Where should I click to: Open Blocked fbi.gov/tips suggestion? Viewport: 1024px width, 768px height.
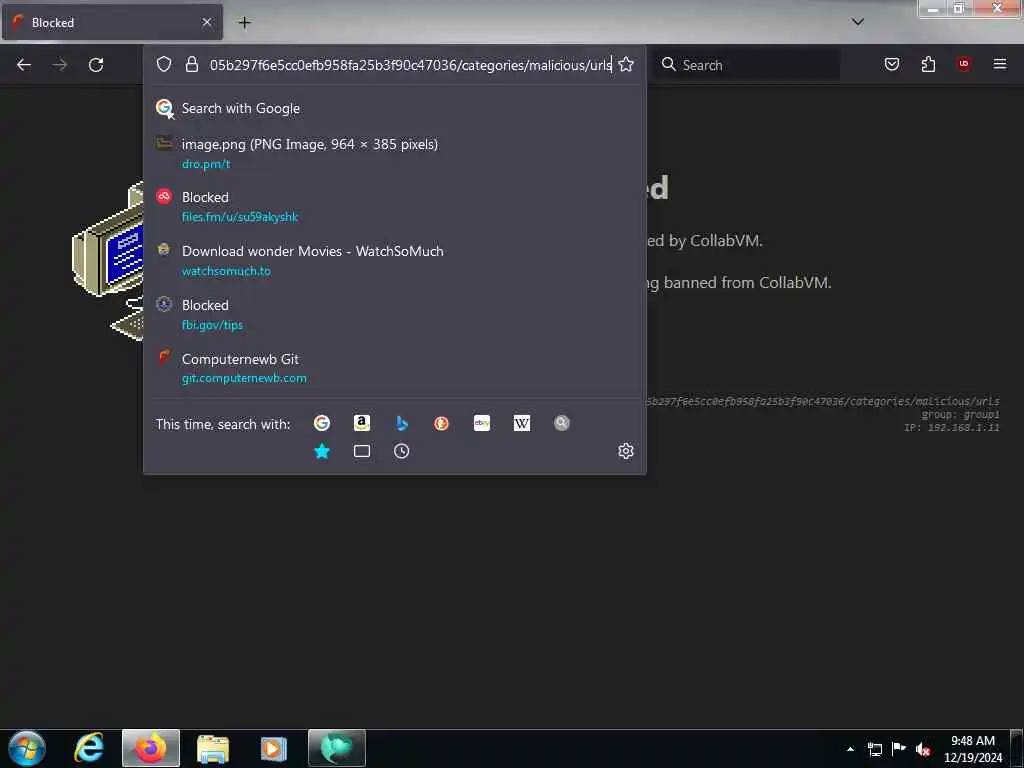[394, 314]
